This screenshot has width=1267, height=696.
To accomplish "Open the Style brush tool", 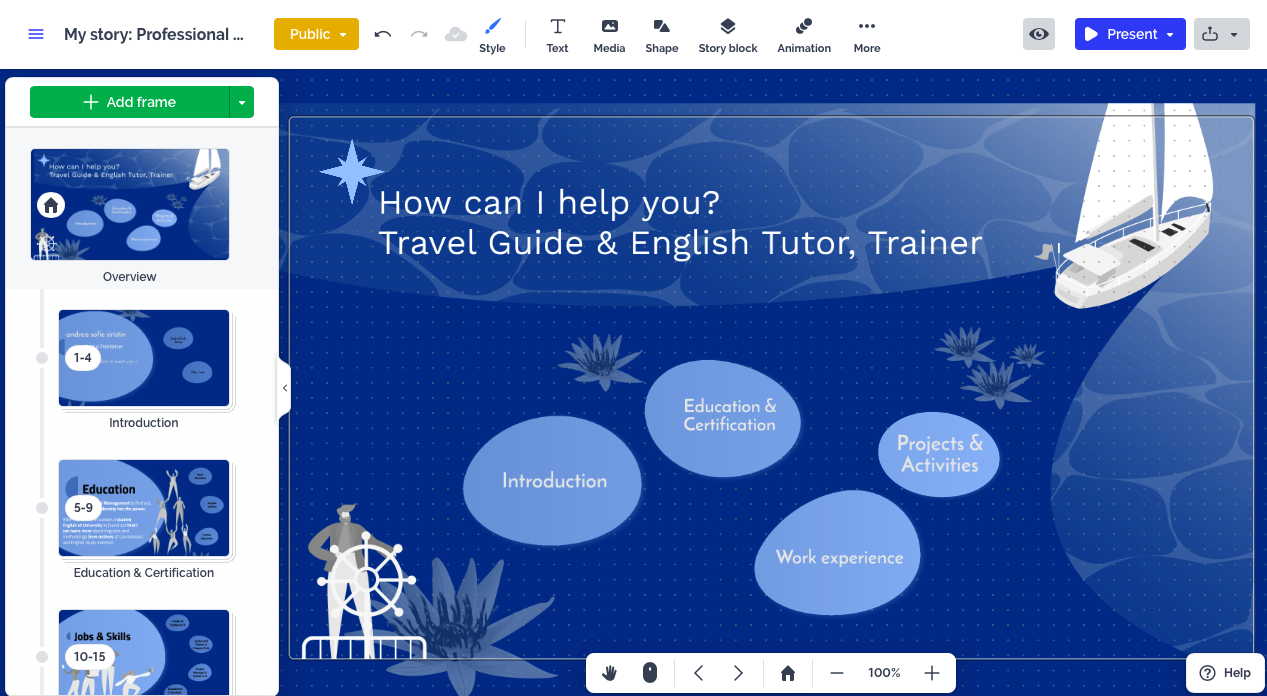I will point(492,34).
